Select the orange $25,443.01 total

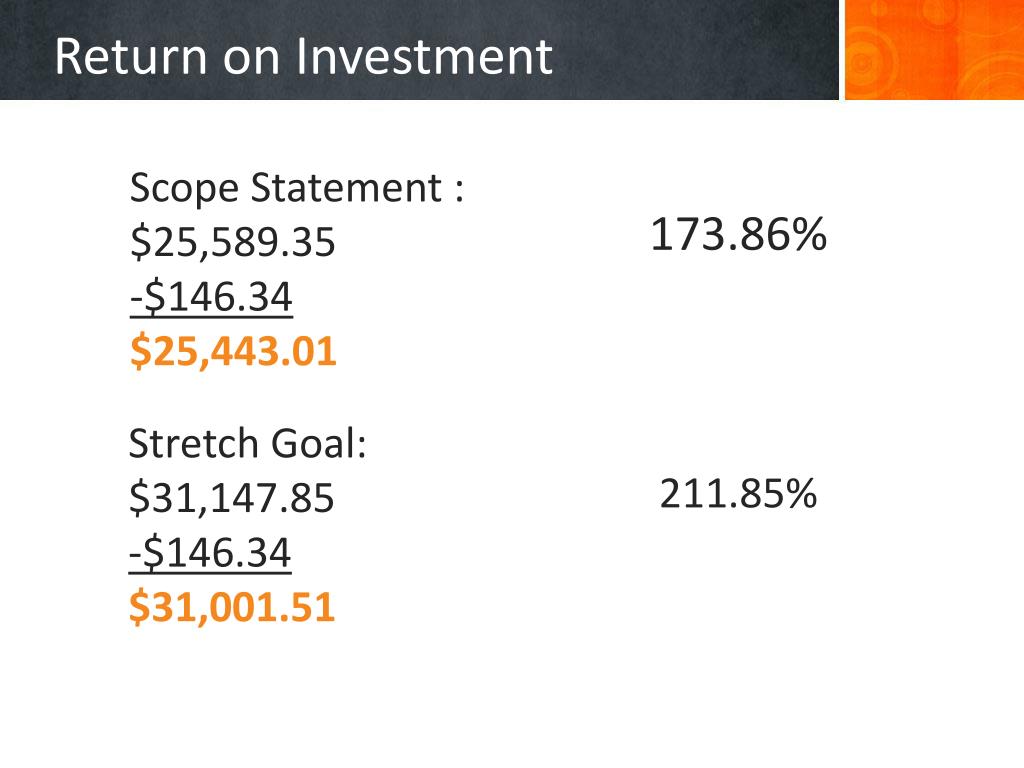pyautogui.click(x=233, y=351)
